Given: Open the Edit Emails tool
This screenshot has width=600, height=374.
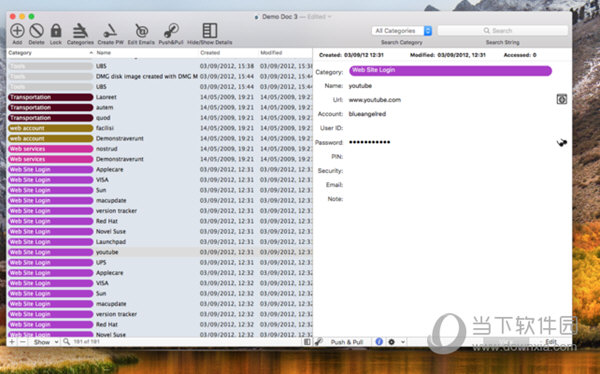Looking at the screenshot, I should tap(141, 31).
